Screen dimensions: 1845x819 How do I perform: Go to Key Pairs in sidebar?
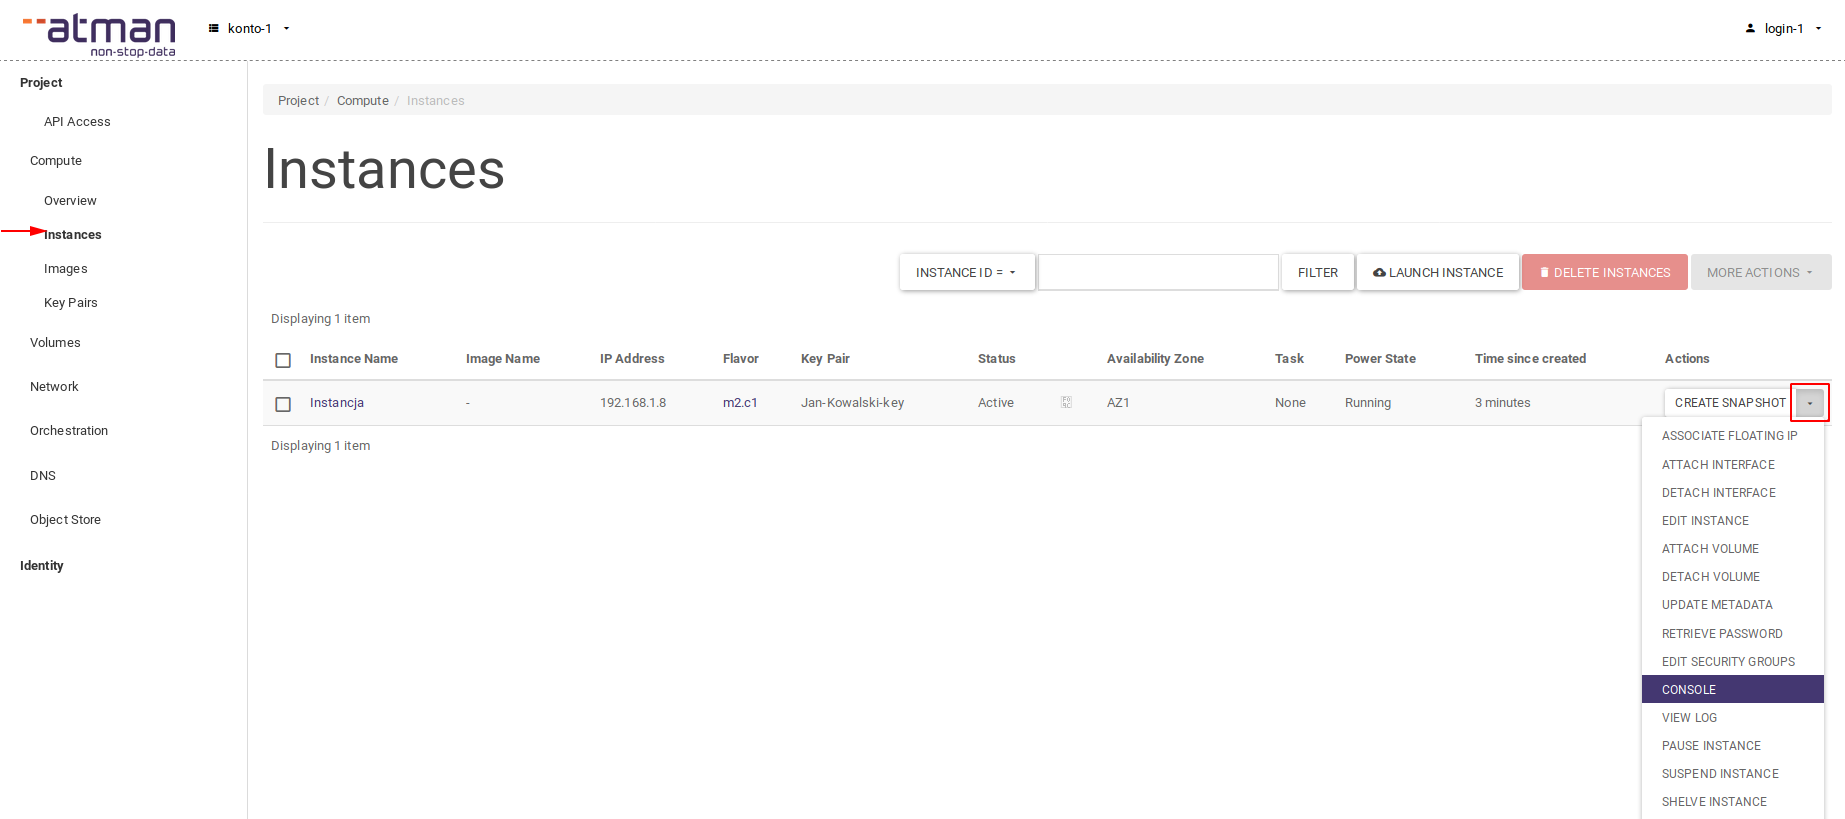tap(71, 303)
